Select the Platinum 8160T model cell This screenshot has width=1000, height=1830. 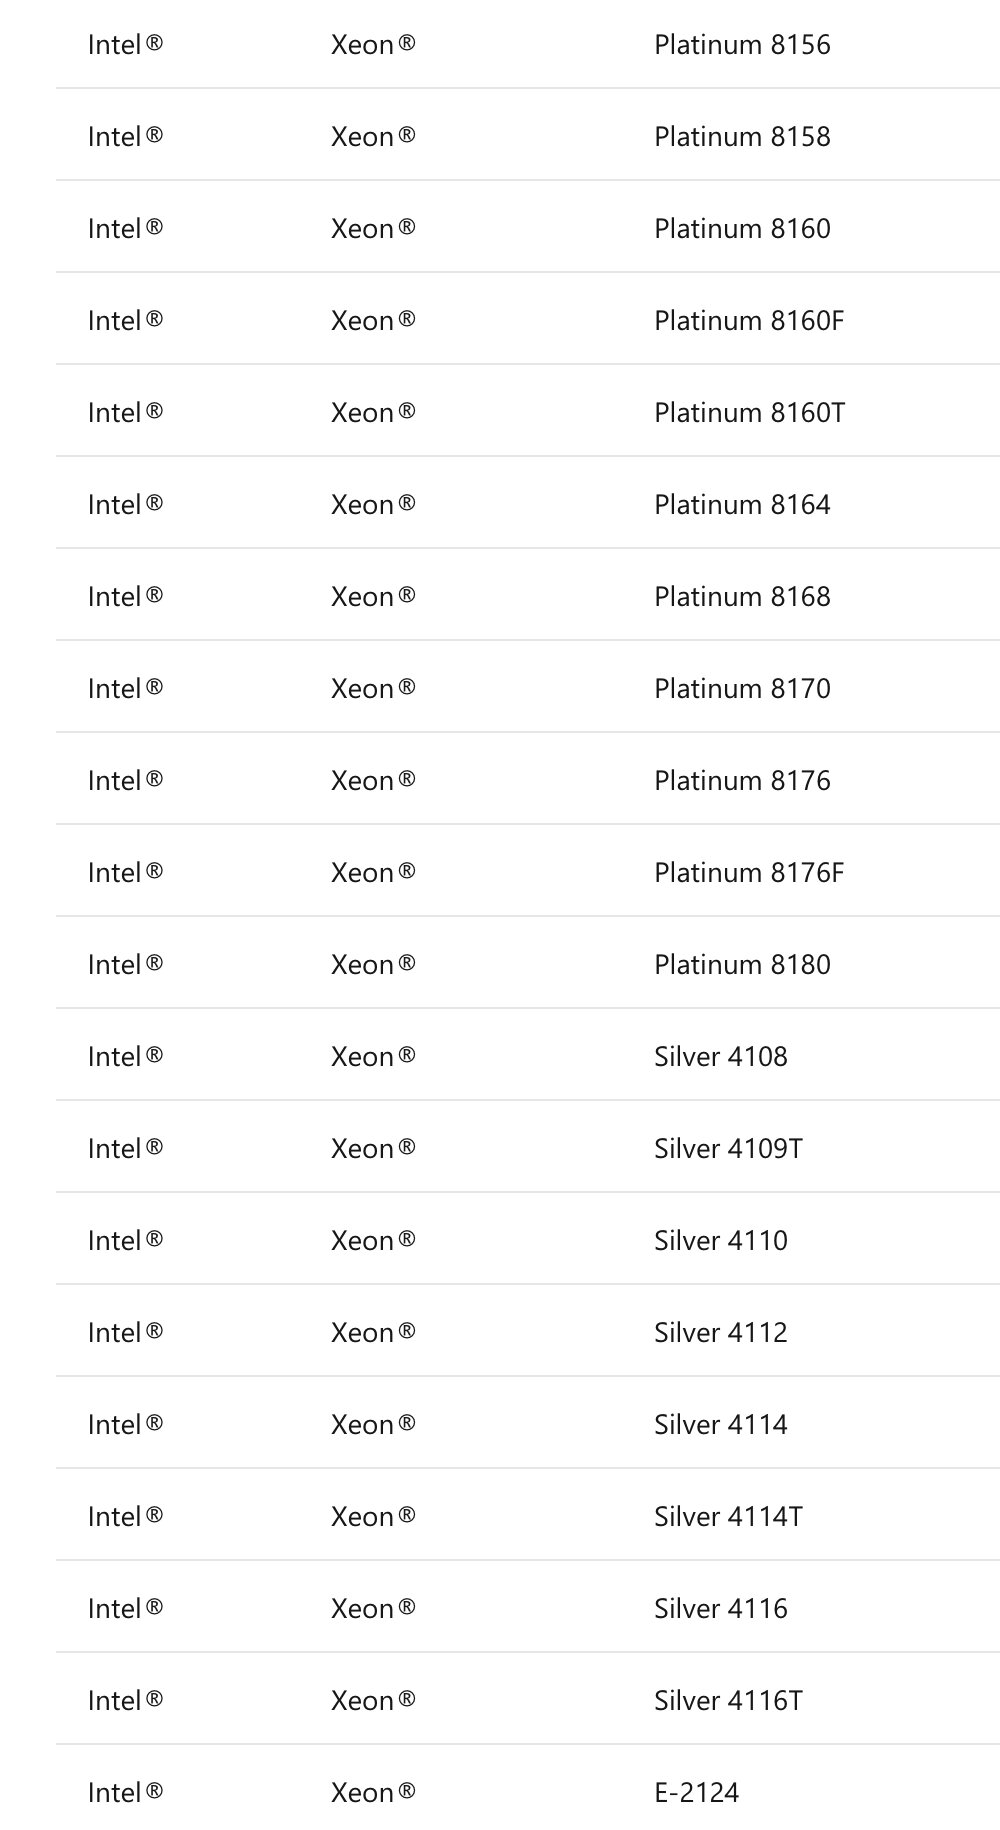(x=749, y=413)
